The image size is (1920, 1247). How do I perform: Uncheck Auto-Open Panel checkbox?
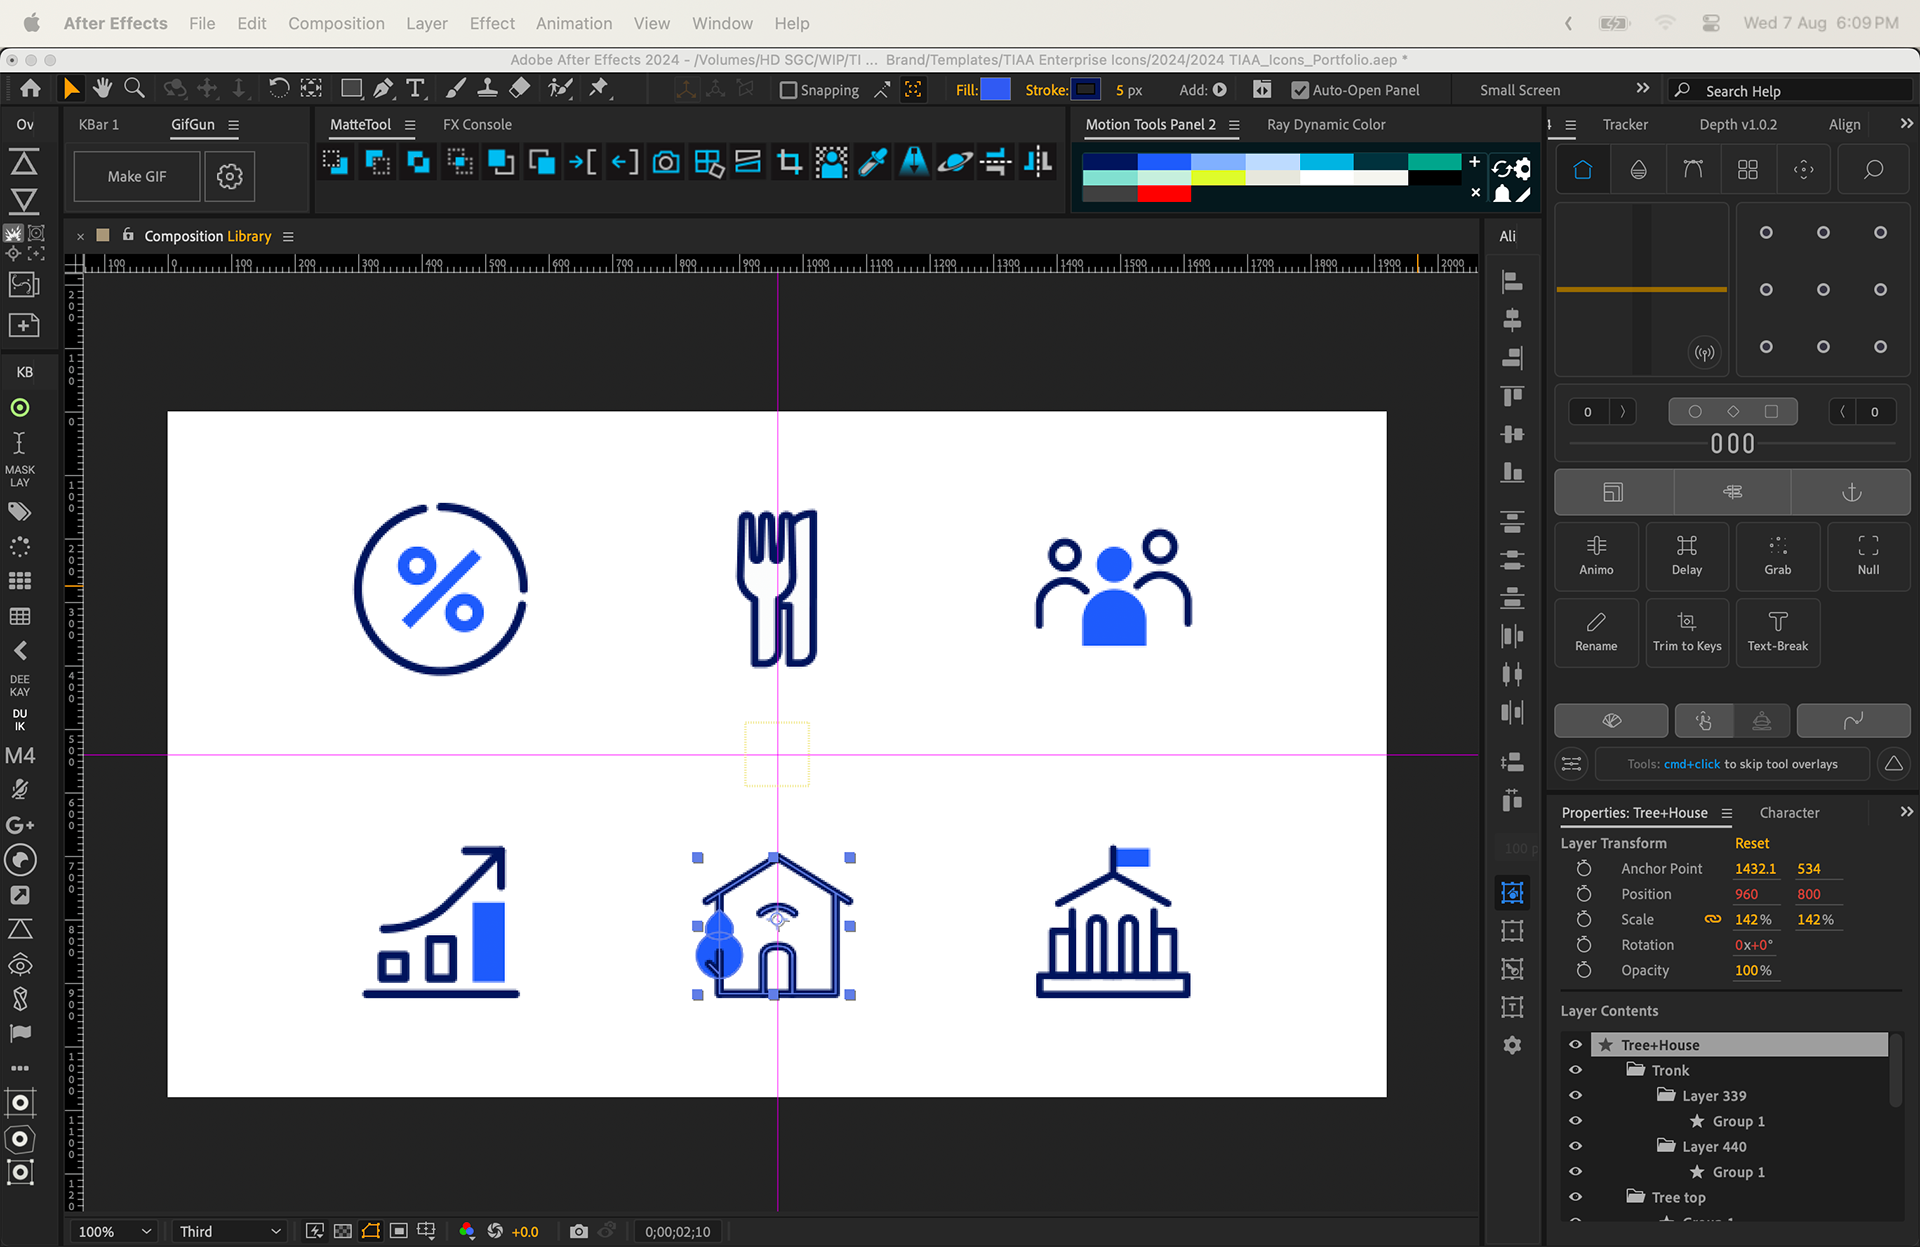pyautogui.click(x=1300, y=90)
